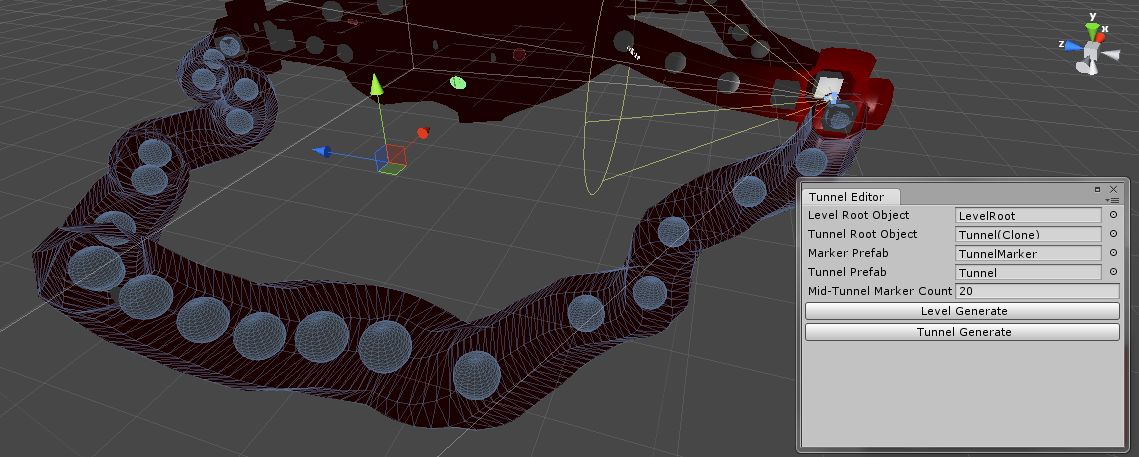The height and width of the screenshot is (457, 1139).
Task: Pick object for Level Root Object field
Action: (x=1113, y=215)
